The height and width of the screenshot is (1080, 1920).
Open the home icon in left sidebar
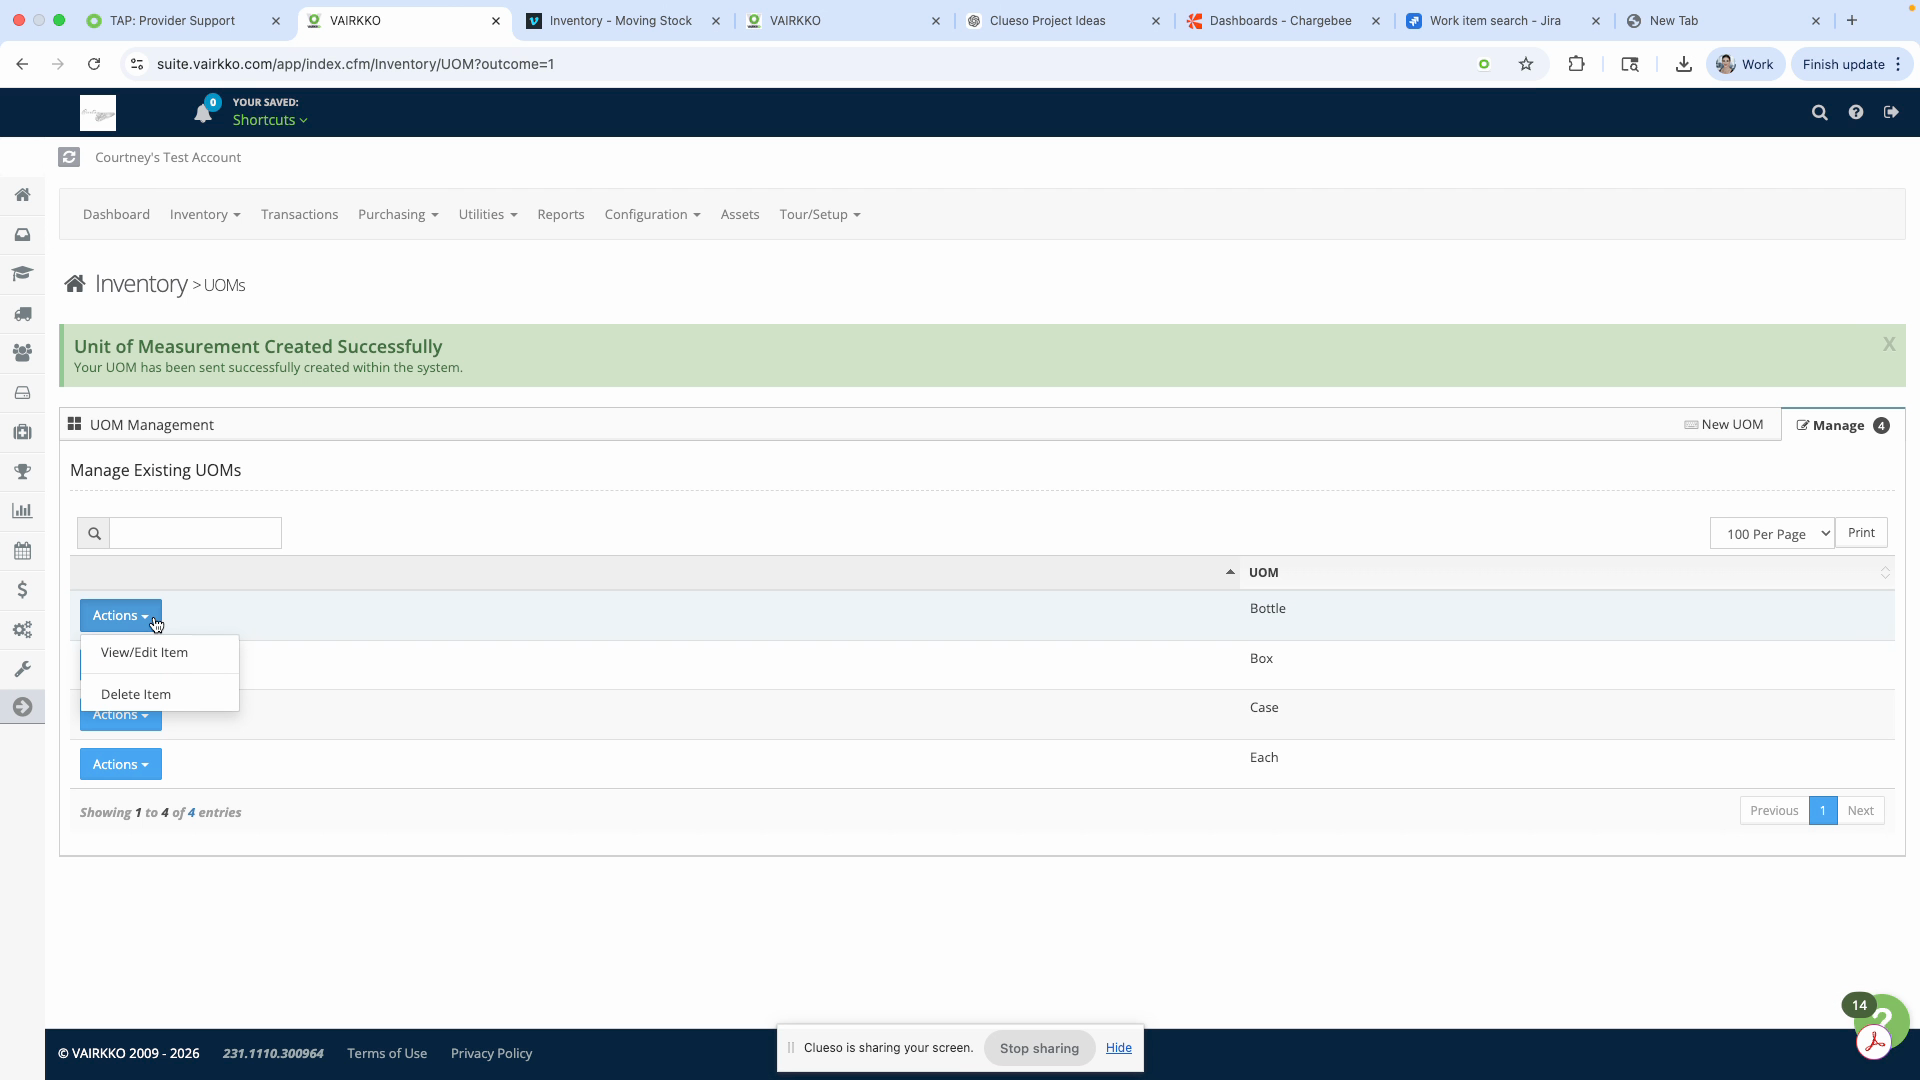click(22, 195)
